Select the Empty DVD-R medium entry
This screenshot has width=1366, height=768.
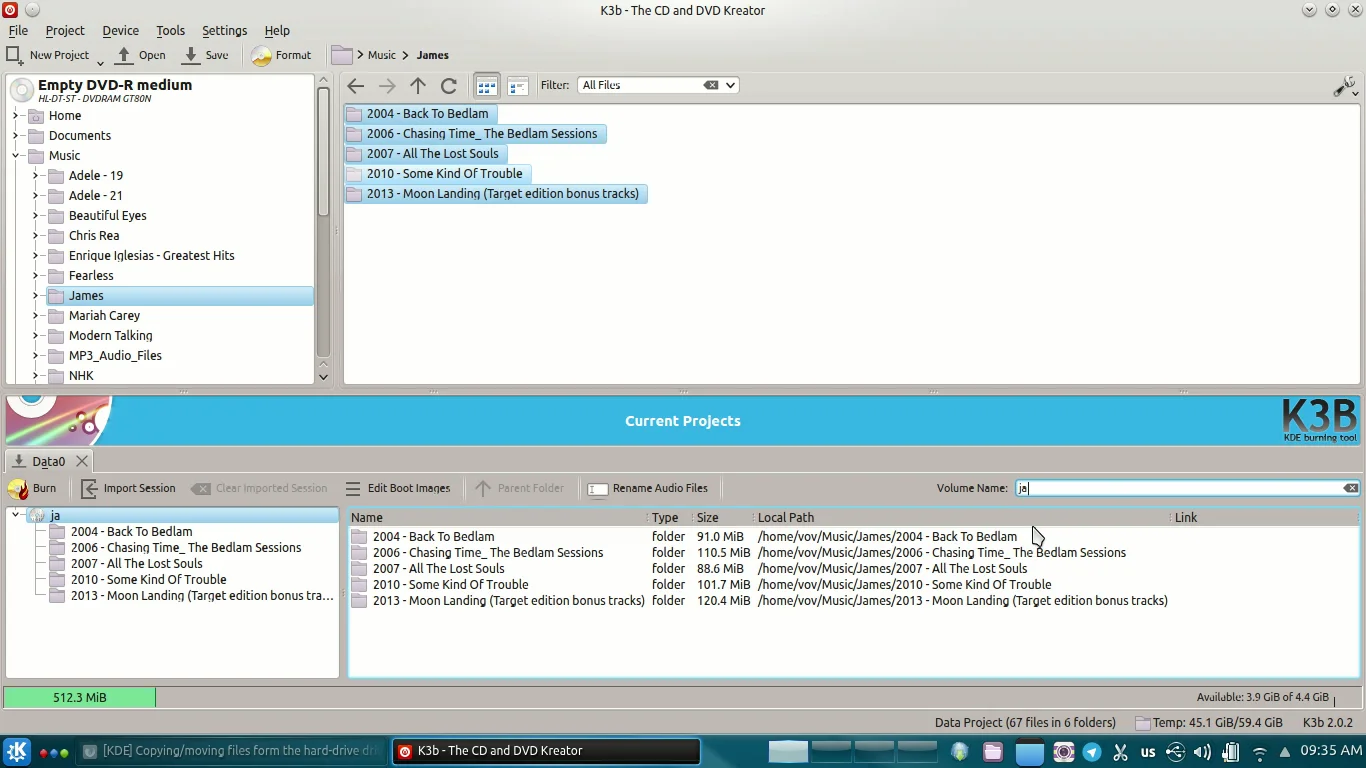pos(160,90)
